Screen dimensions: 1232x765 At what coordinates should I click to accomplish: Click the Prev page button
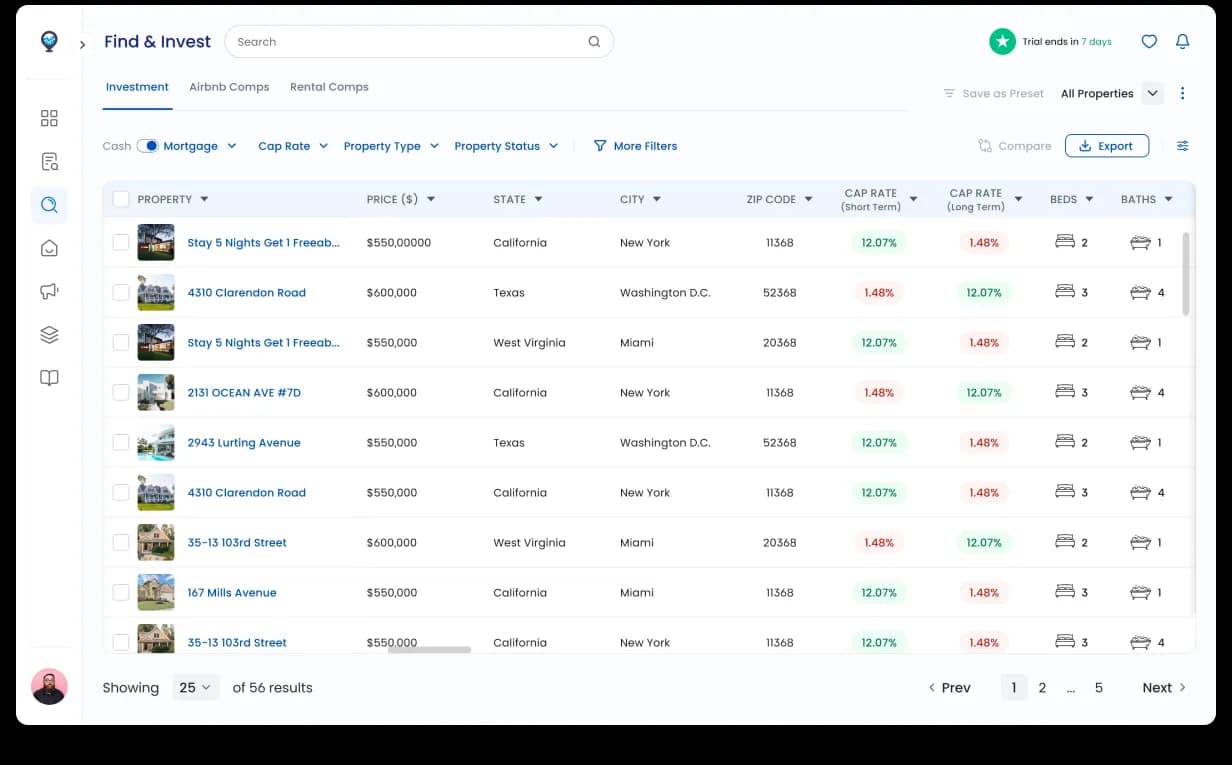949,687
